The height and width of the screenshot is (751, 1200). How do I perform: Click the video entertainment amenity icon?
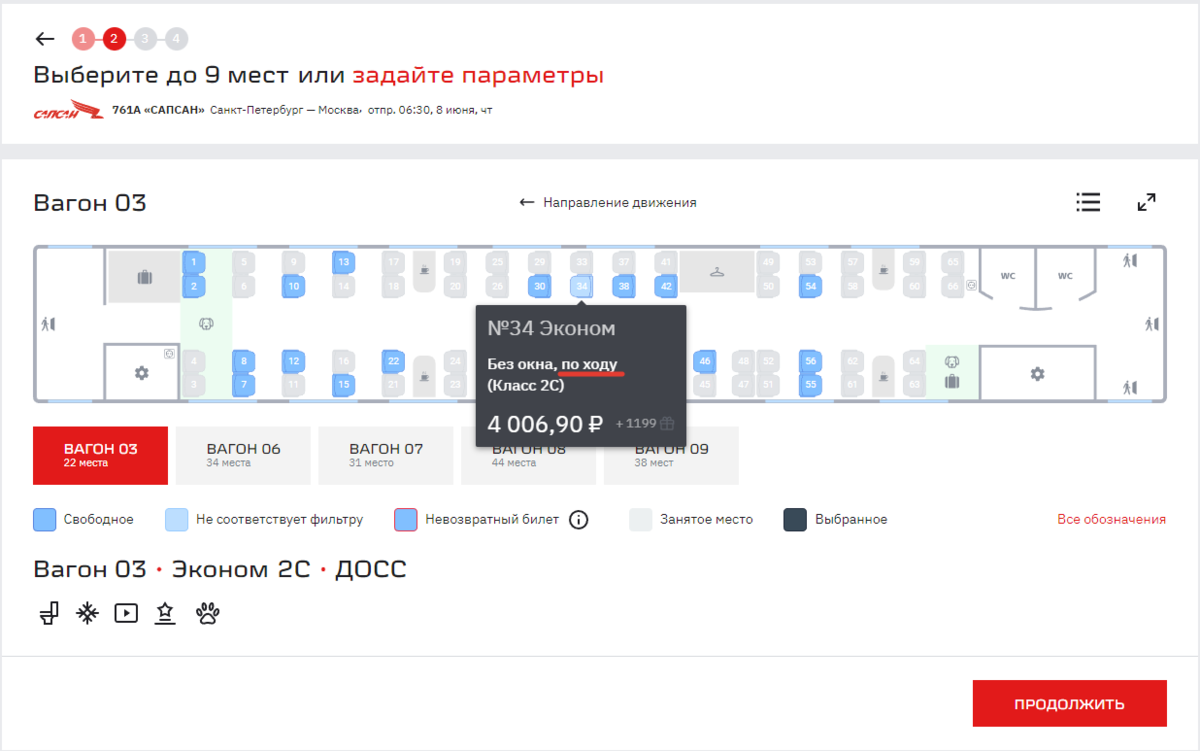126,613
